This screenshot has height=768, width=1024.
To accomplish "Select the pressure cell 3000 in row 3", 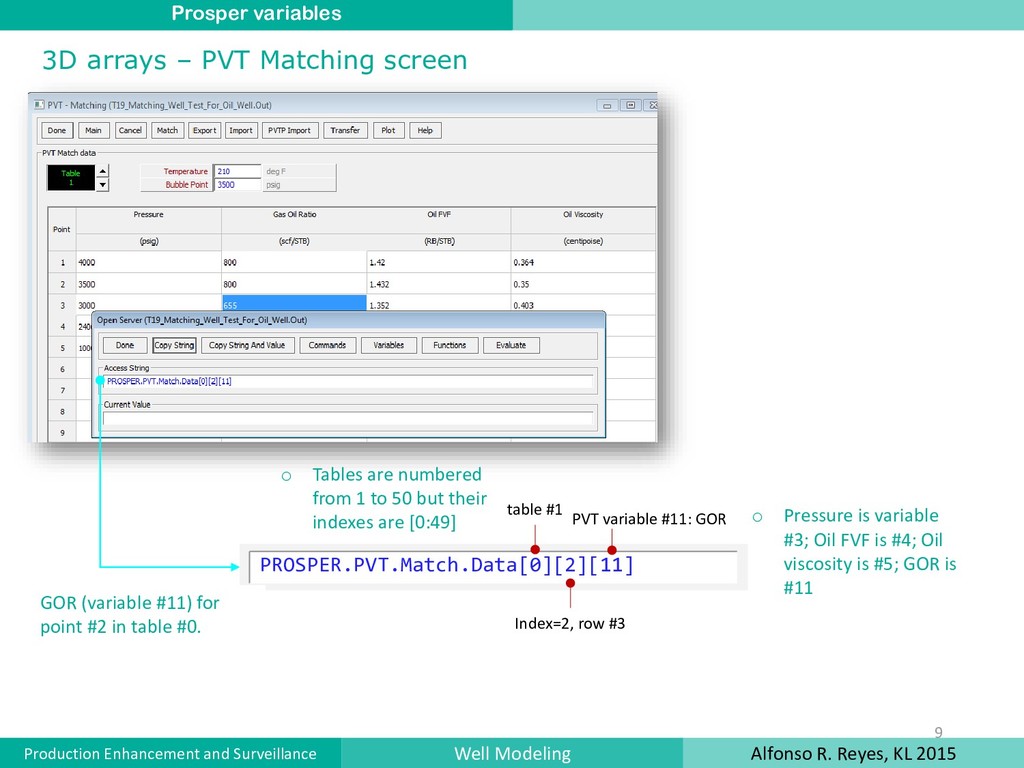I will coord(149,304).
